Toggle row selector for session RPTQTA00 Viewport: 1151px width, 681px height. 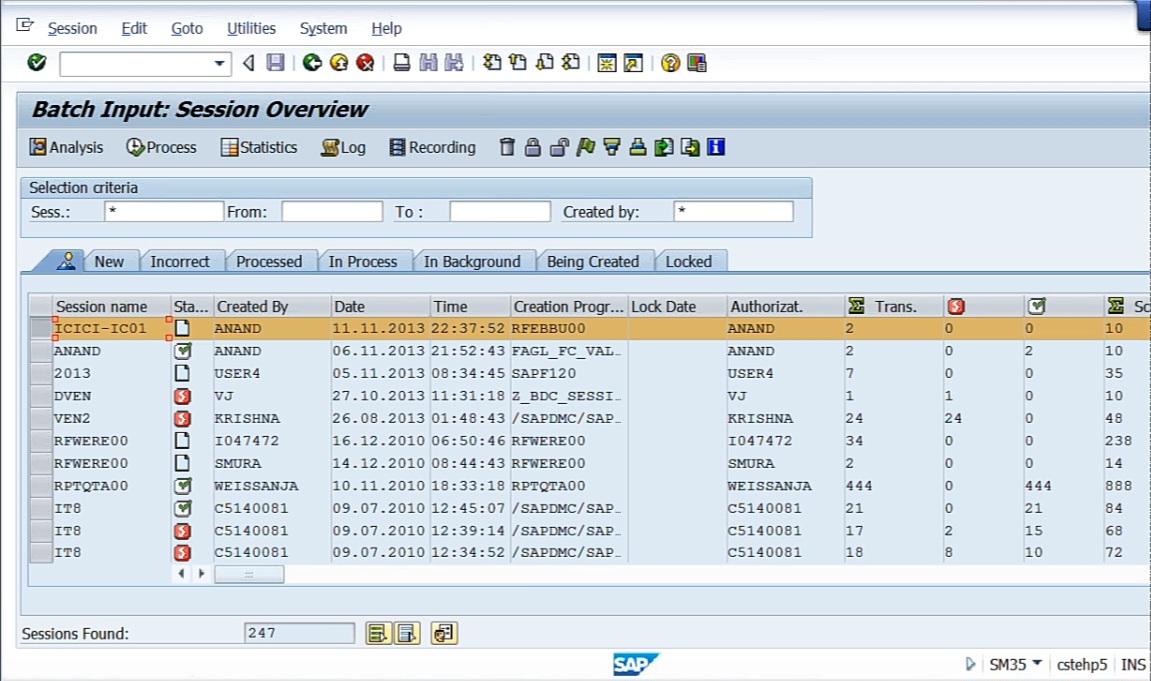click(x=41, y=486)
